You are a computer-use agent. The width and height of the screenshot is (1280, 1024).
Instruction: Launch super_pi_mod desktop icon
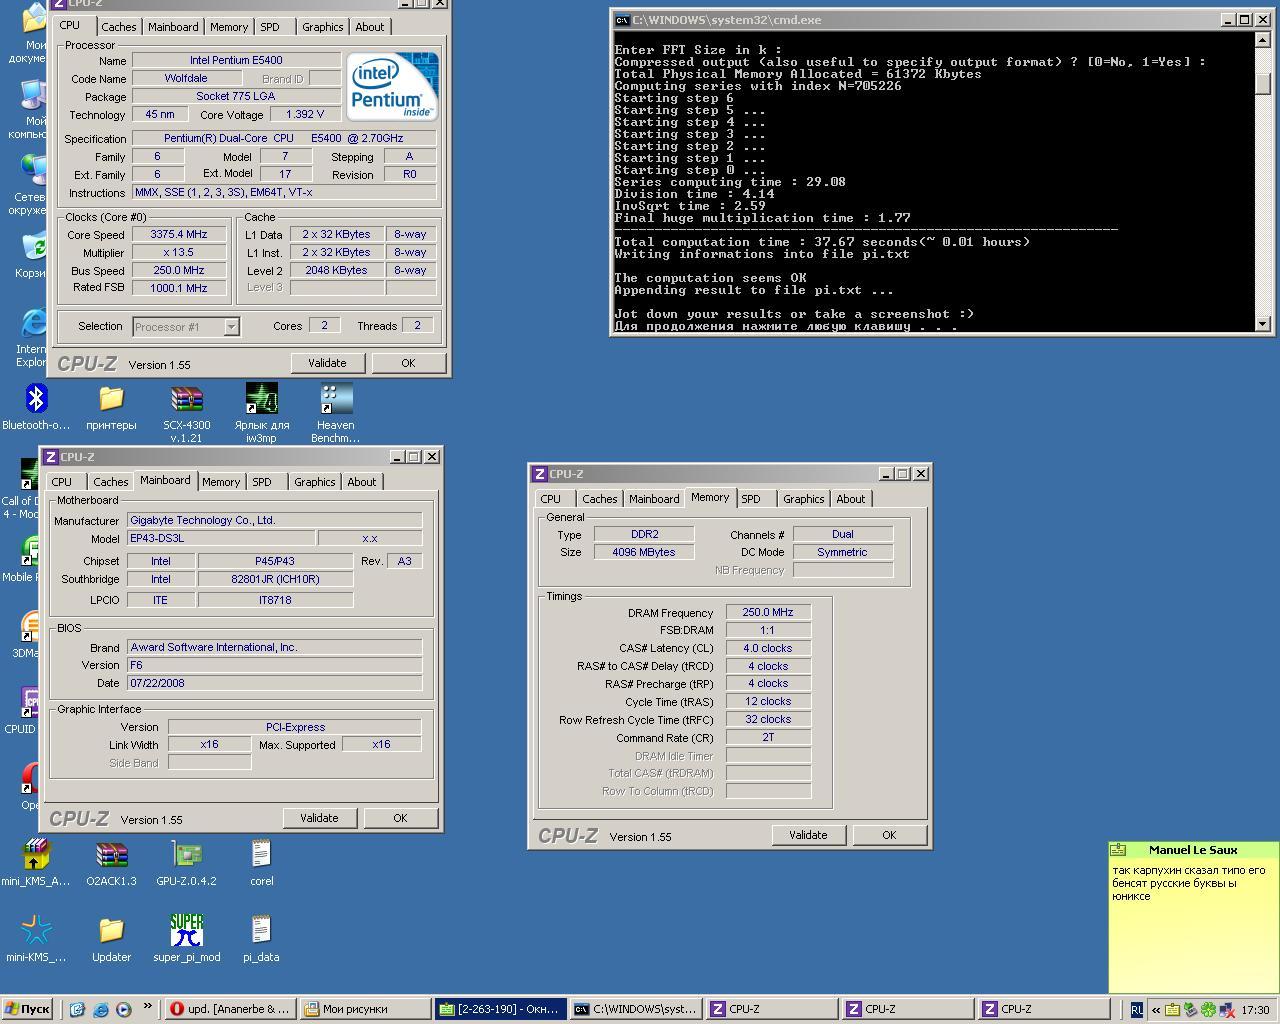[186, 931]
